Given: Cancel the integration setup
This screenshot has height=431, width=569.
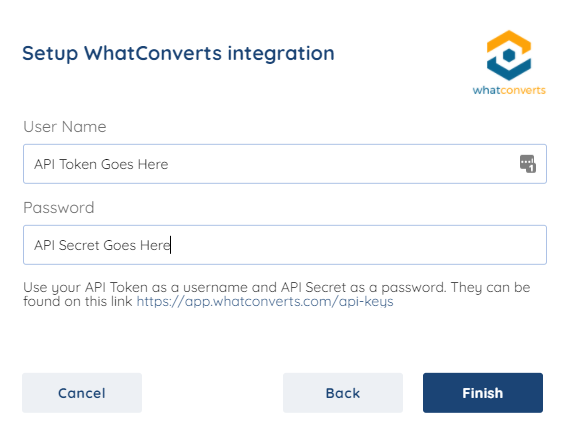Looking at the screenshot, I should (x=82, y=393).
